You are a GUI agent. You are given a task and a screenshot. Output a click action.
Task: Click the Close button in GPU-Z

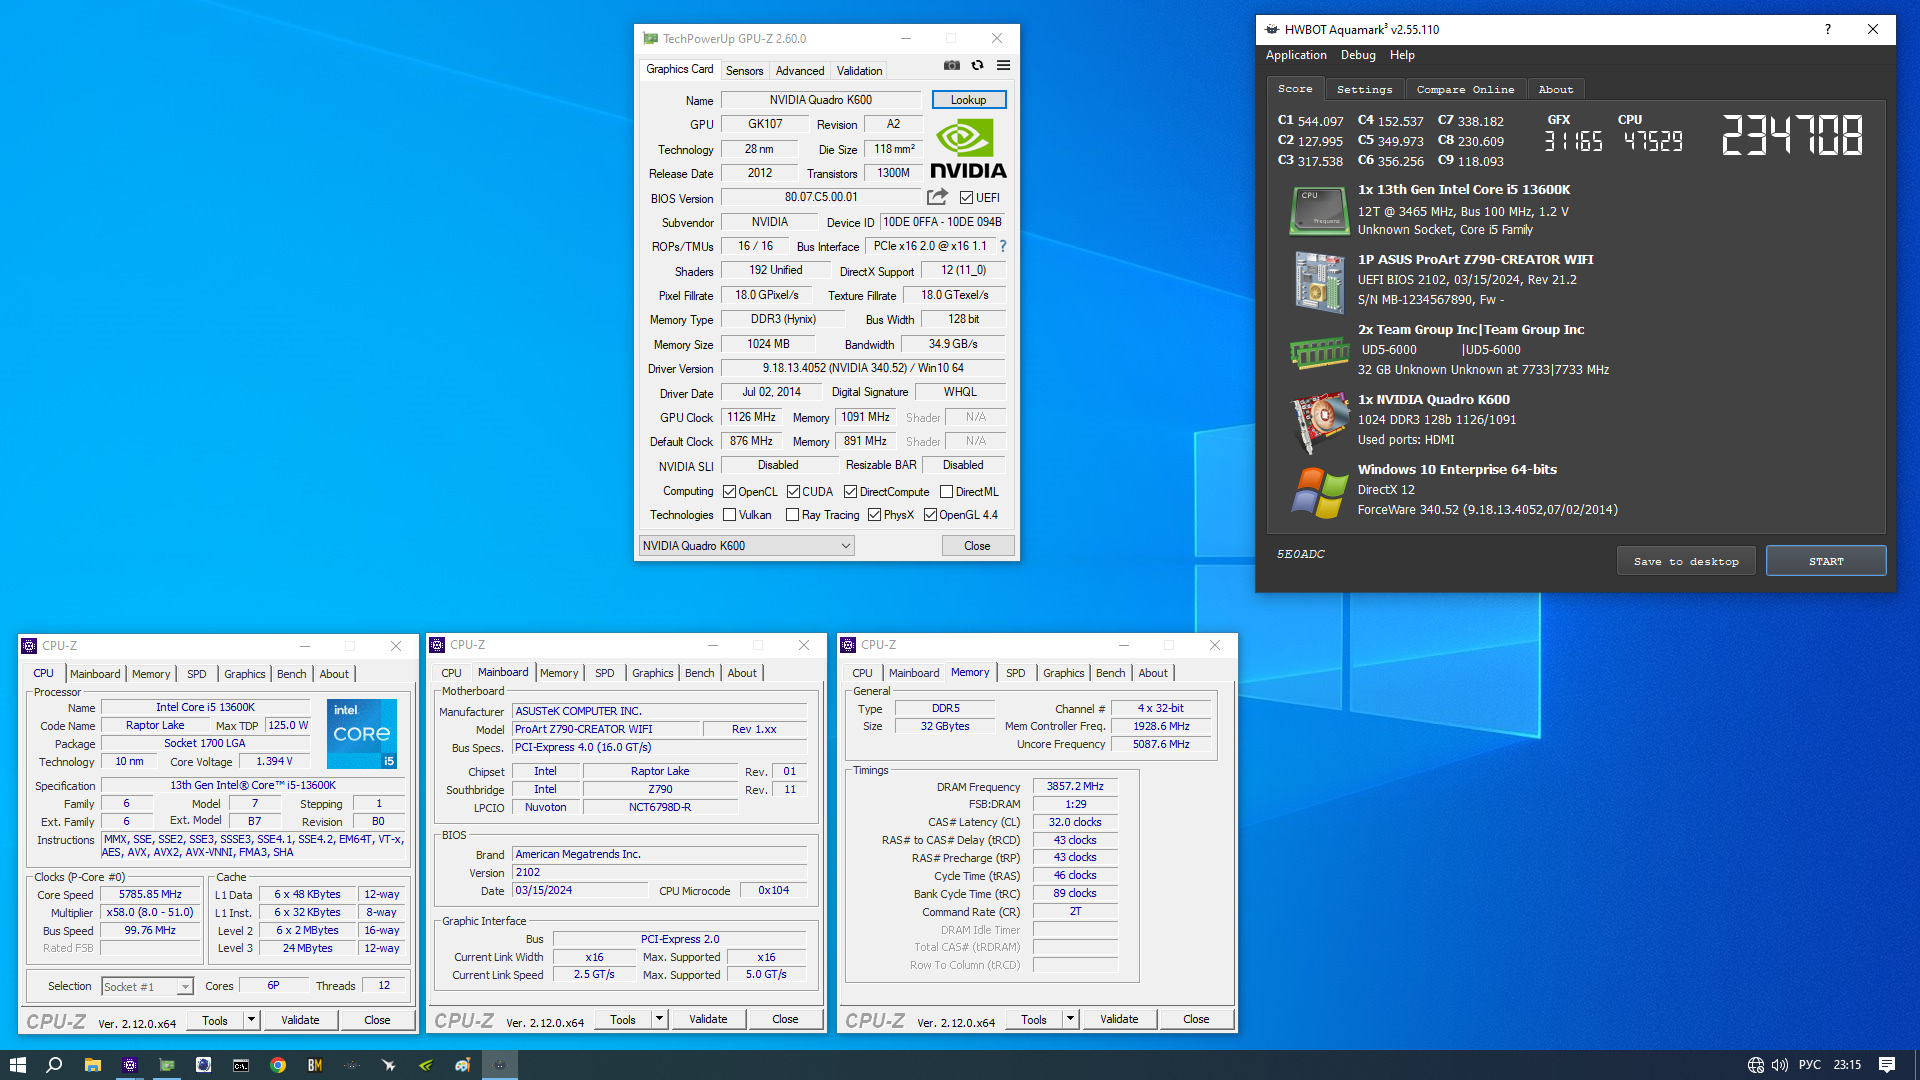977,546
